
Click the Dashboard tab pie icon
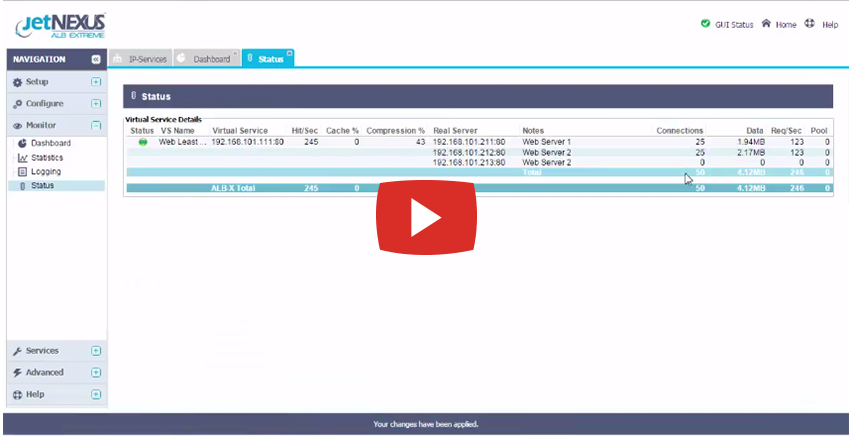(x=182, y=58)
